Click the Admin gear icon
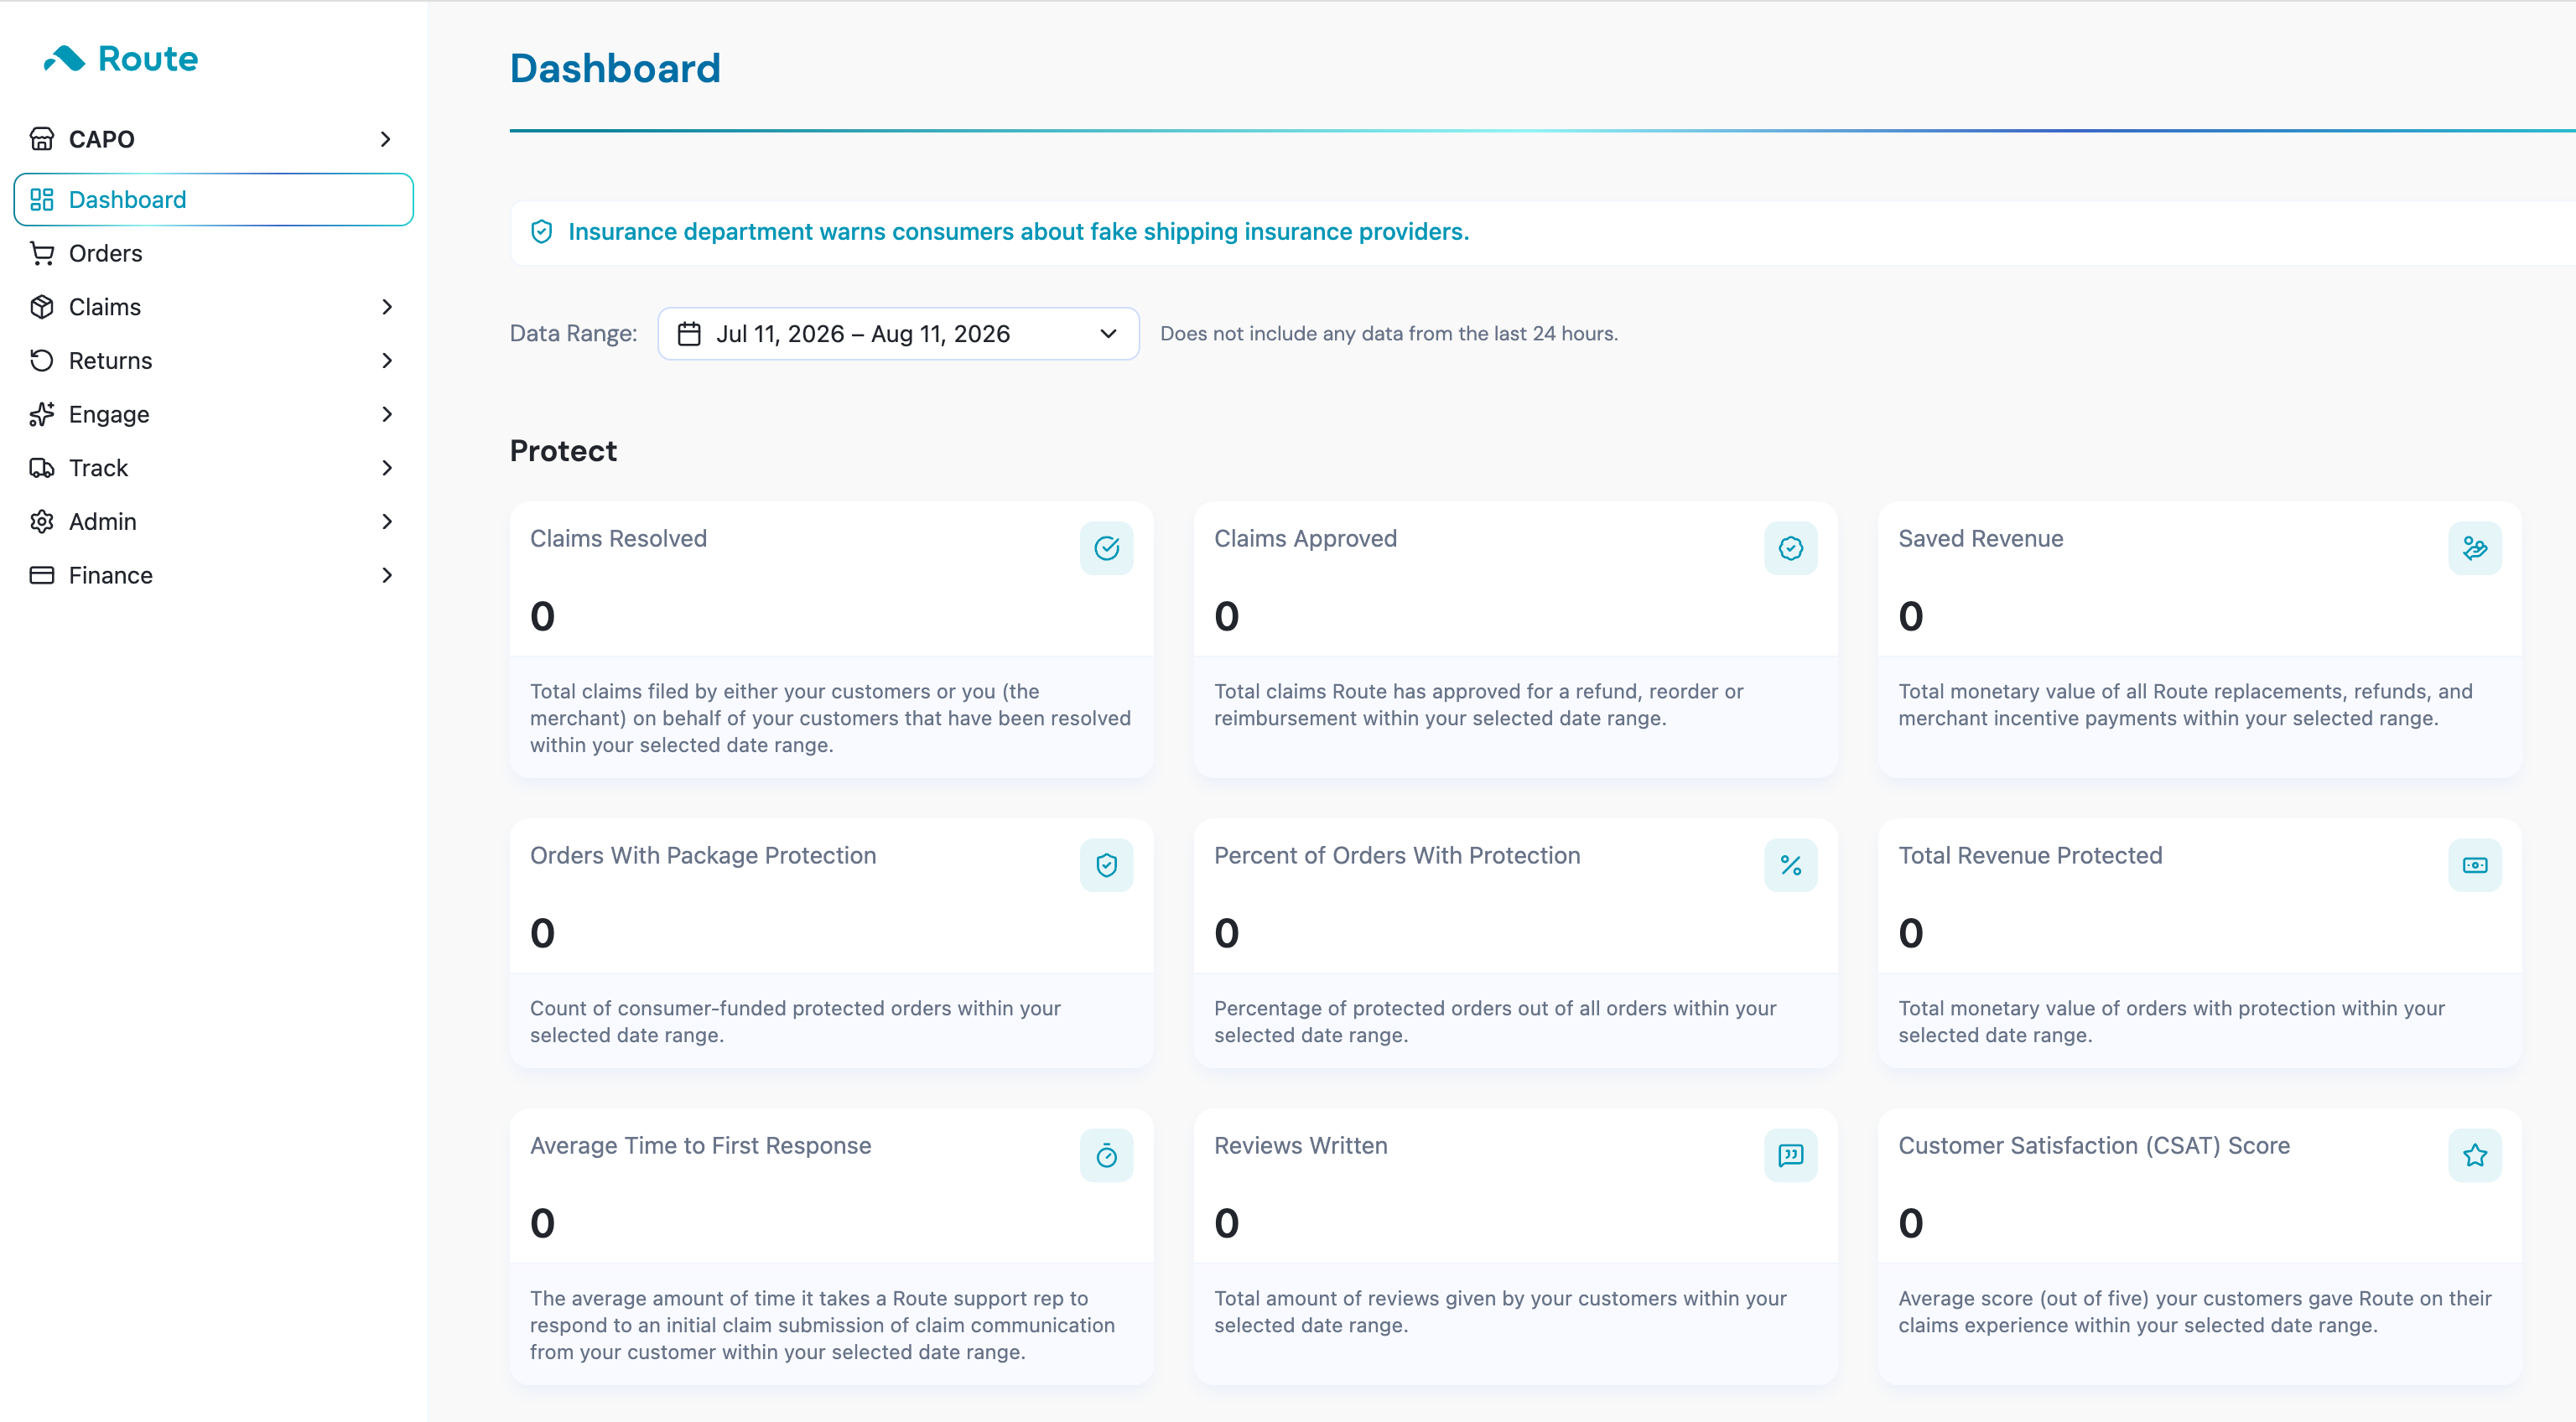Image resolution: width=2576 pixels, height=1422 pixels. tap(41, 522)
